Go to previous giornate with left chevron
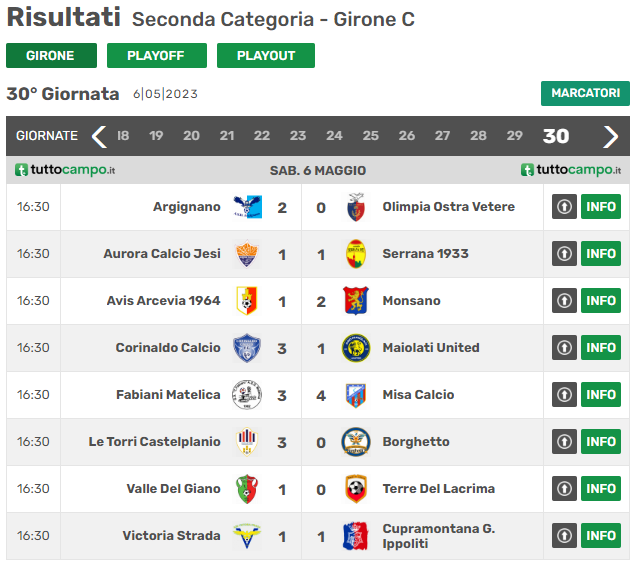 [x=99, y=137]
